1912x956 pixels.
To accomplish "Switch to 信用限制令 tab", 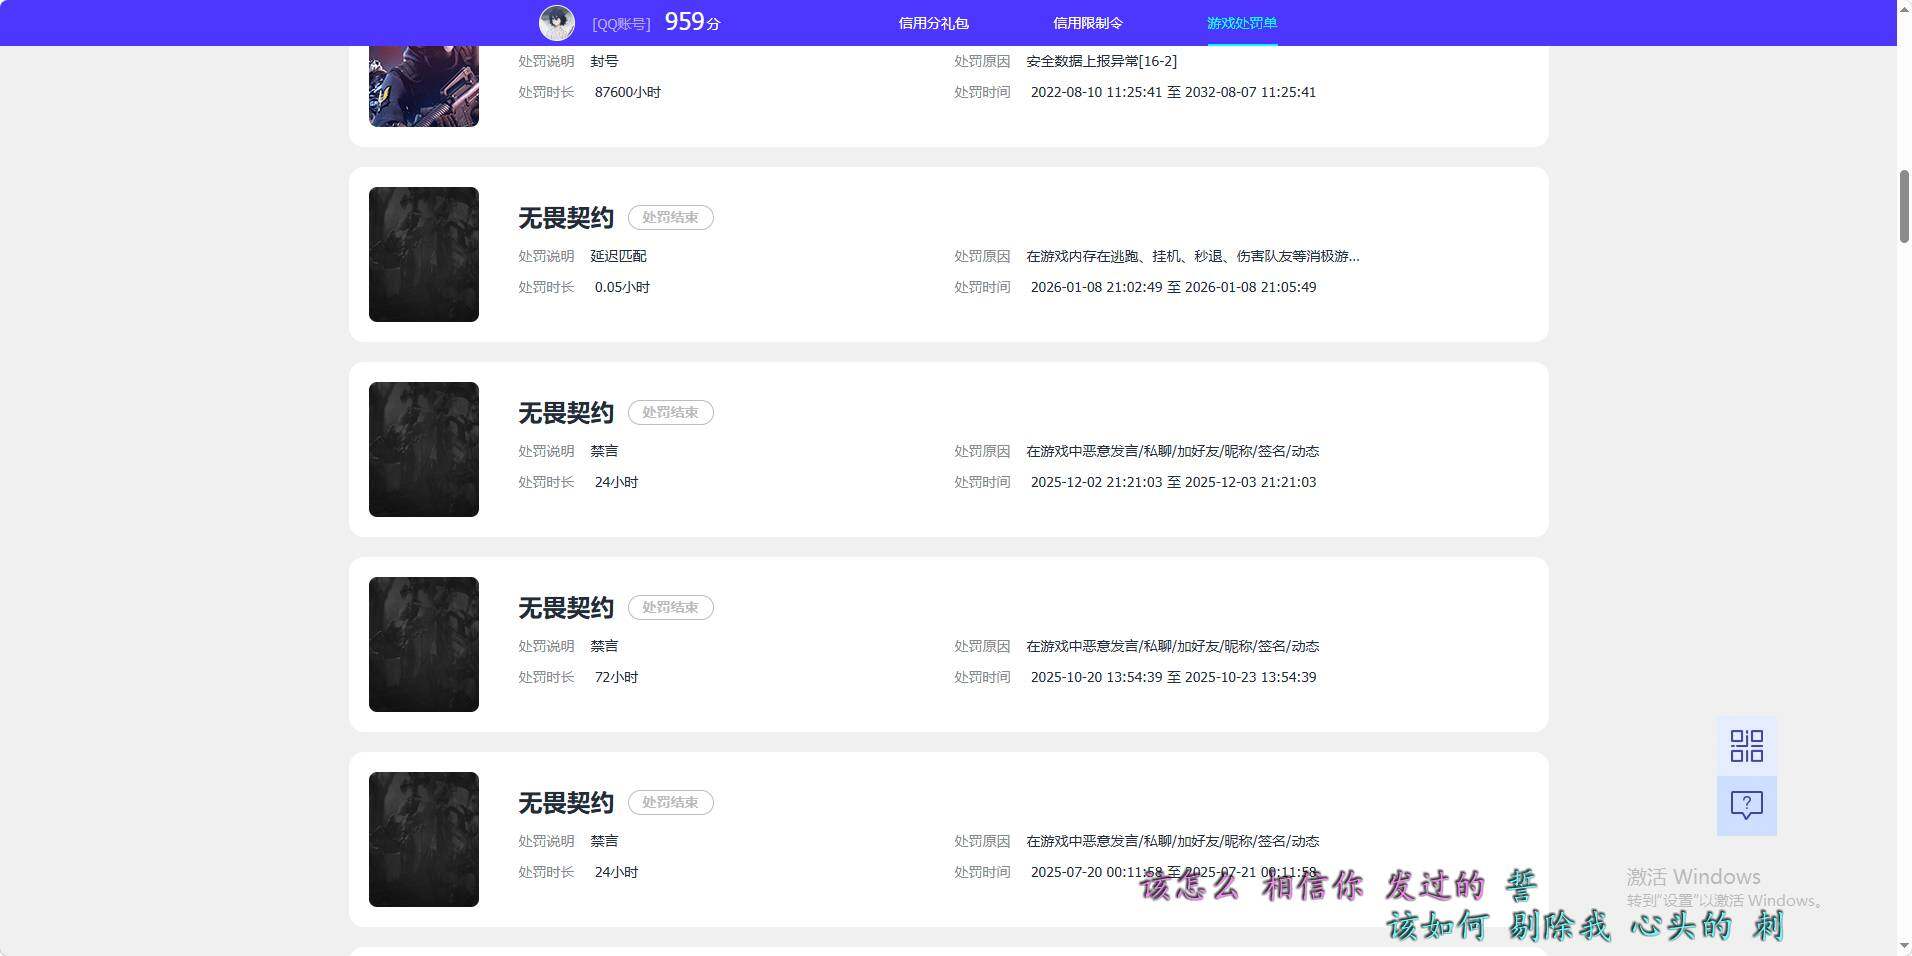I will click(x=1088, y=23).
